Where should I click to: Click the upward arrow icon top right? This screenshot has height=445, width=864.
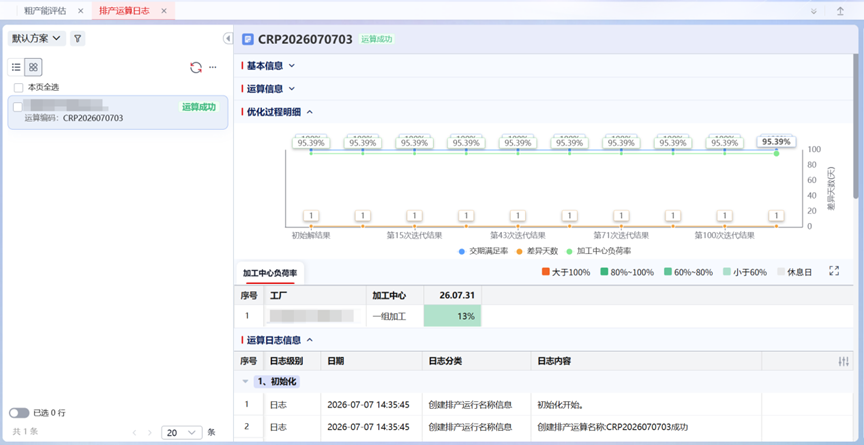tap(840, 11)
